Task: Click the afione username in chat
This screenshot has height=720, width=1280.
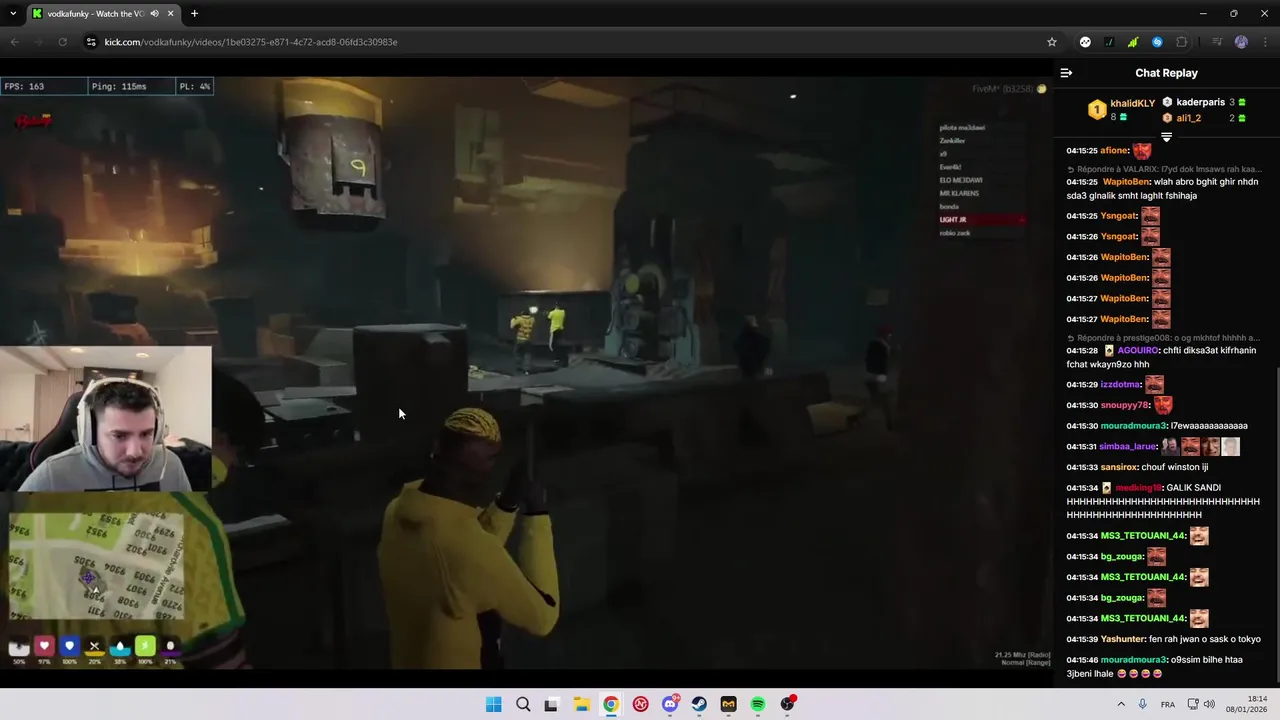Action: tap(1114, 151)
